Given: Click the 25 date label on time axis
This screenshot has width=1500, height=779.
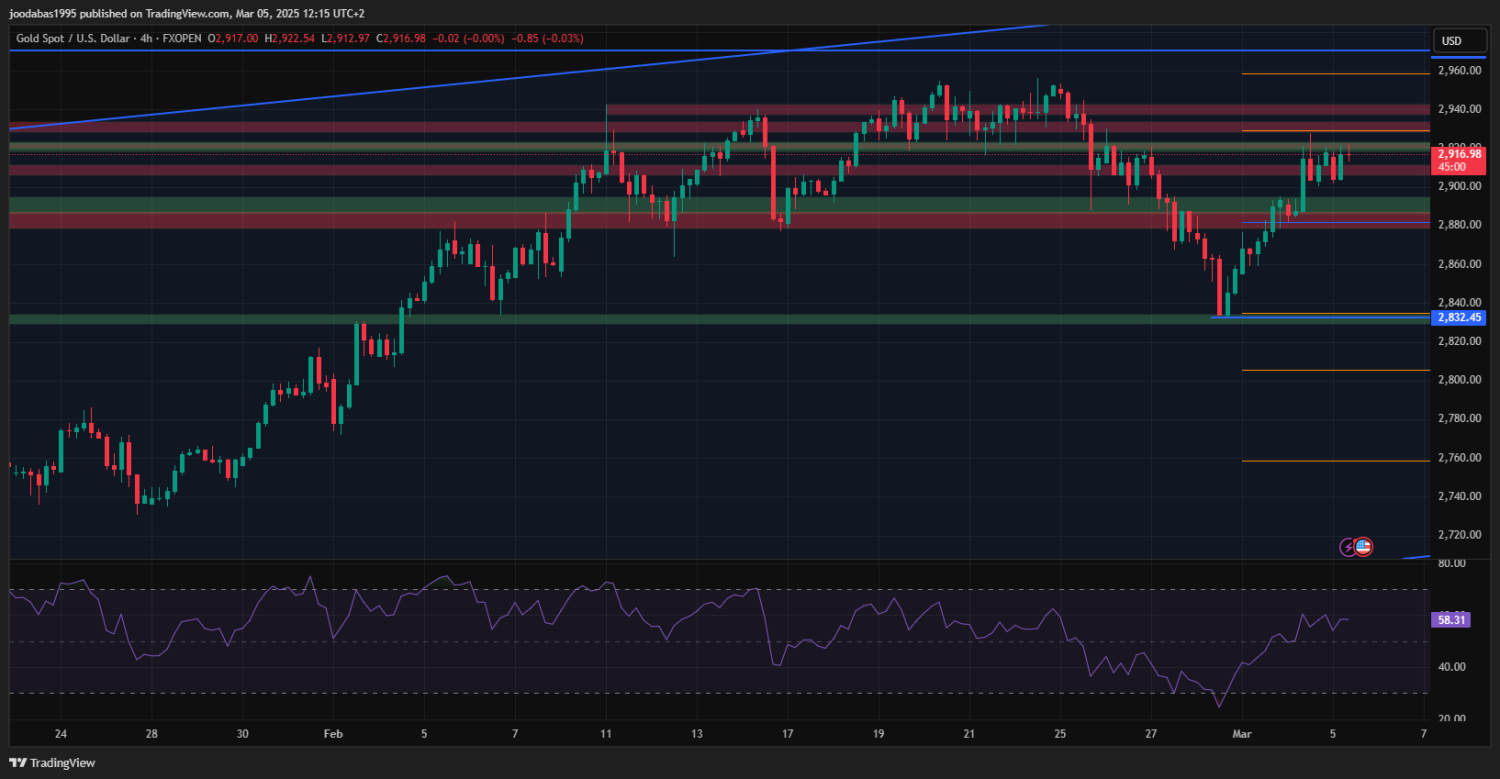Looking at the screenshot, I should (1060, 734).
